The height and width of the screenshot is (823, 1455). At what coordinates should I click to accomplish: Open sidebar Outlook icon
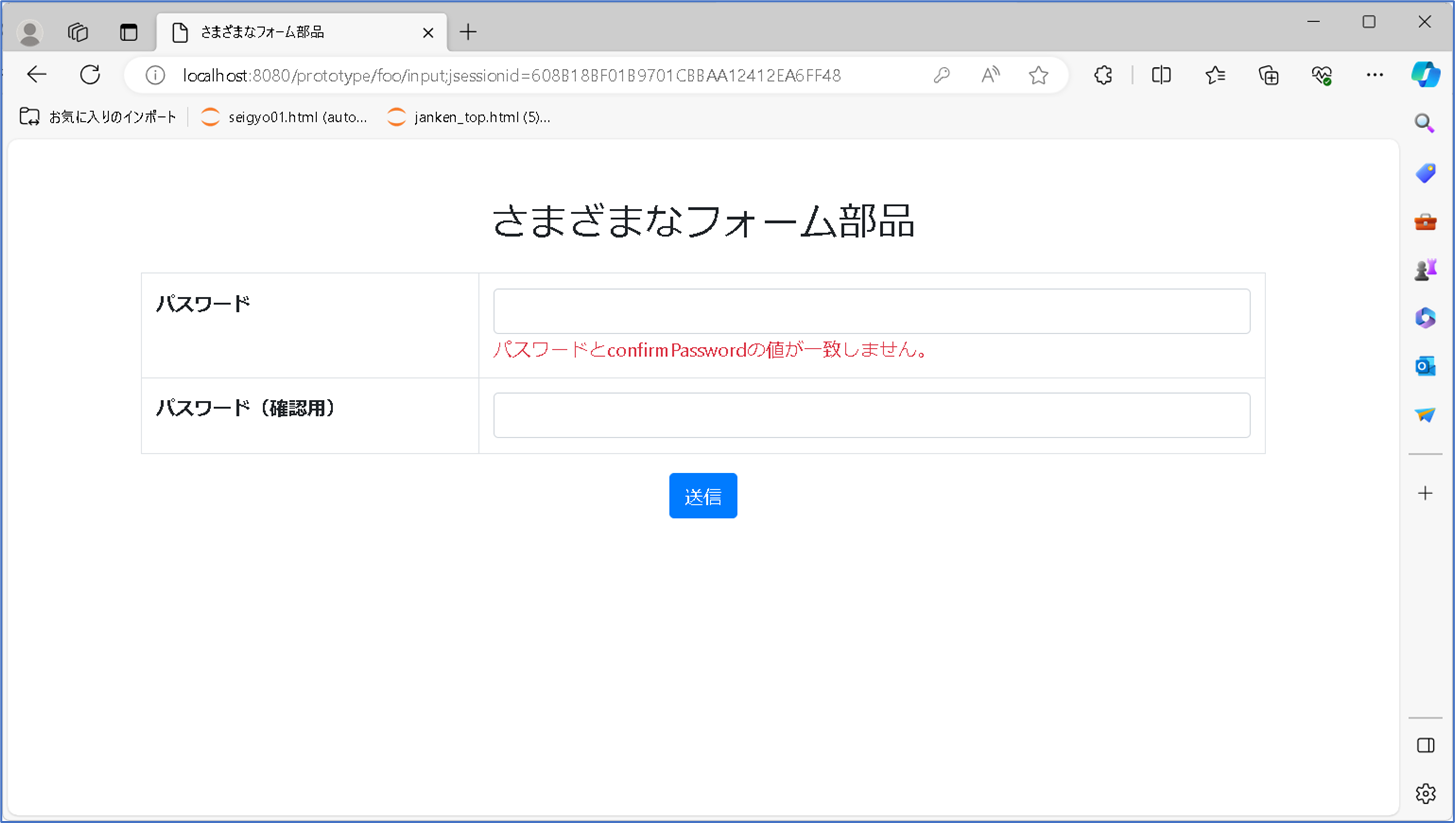coord(1425,365)
